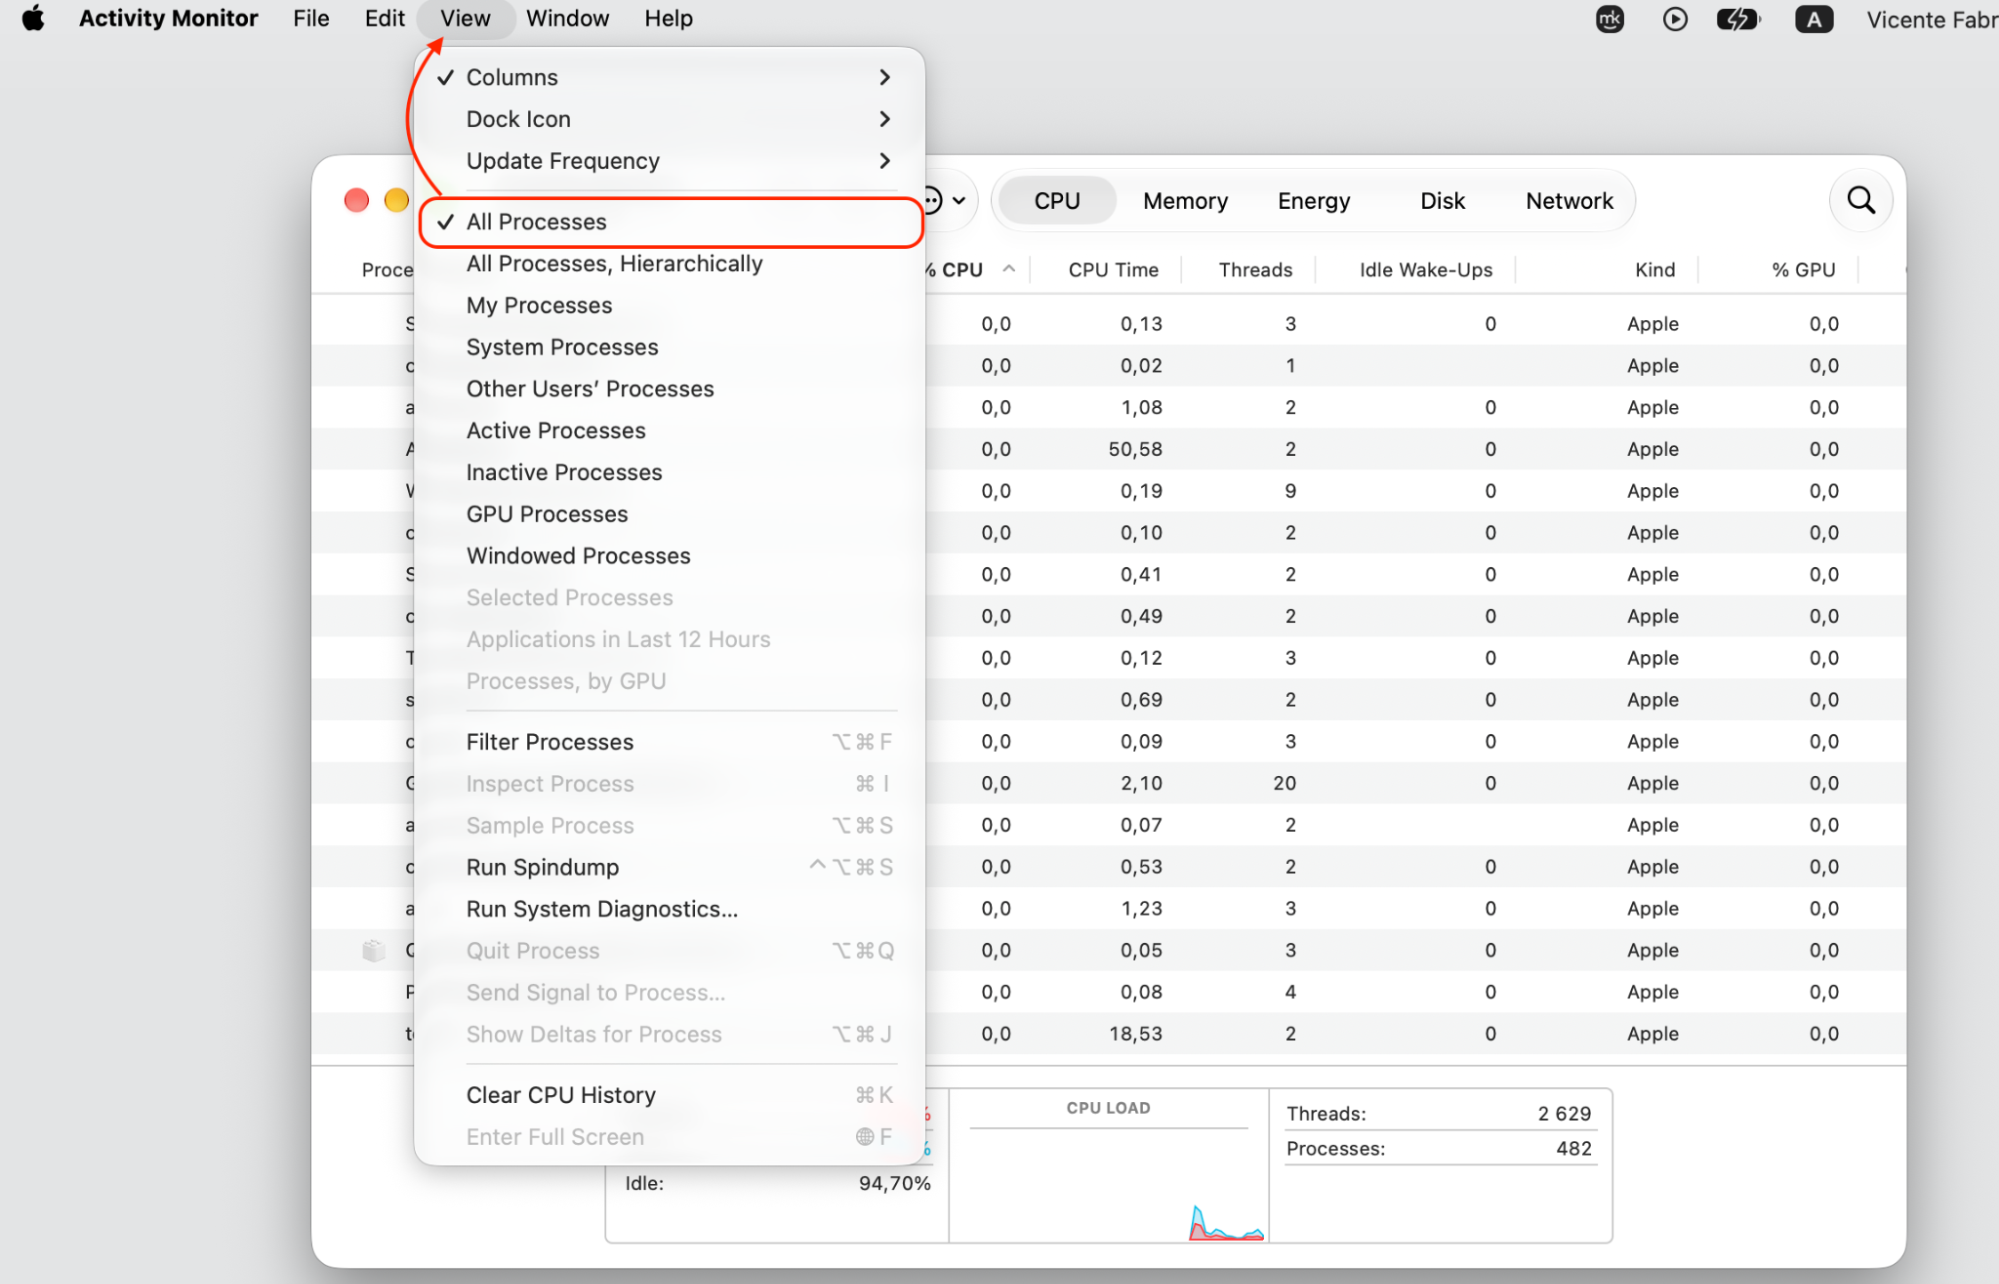
Task: Click the play-circle icon in menu bar
Action: [x=1675, y=19]
